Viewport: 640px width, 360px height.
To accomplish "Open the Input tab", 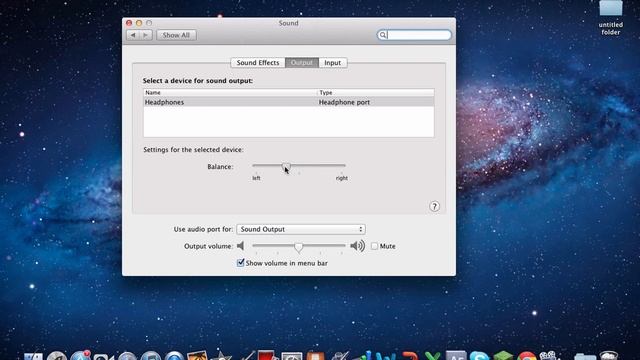I will (333, 62).
